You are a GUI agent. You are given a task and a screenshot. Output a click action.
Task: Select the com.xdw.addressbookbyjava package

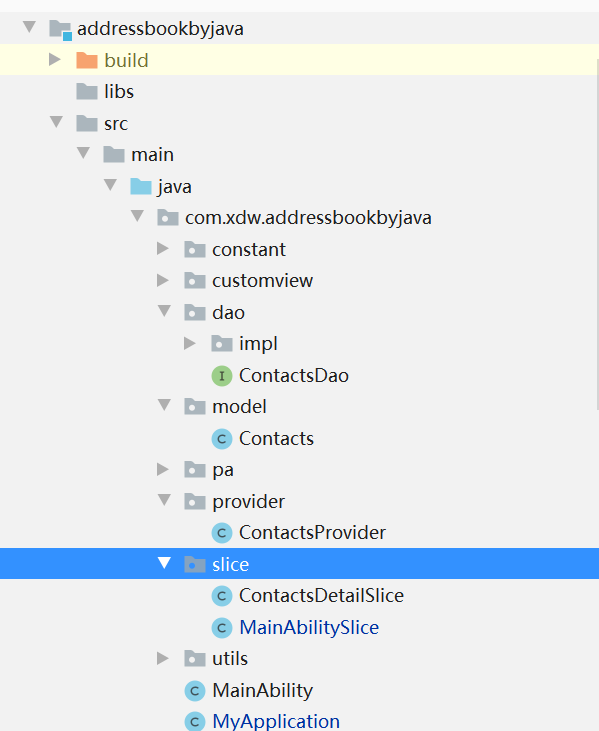tap(308, 218)
